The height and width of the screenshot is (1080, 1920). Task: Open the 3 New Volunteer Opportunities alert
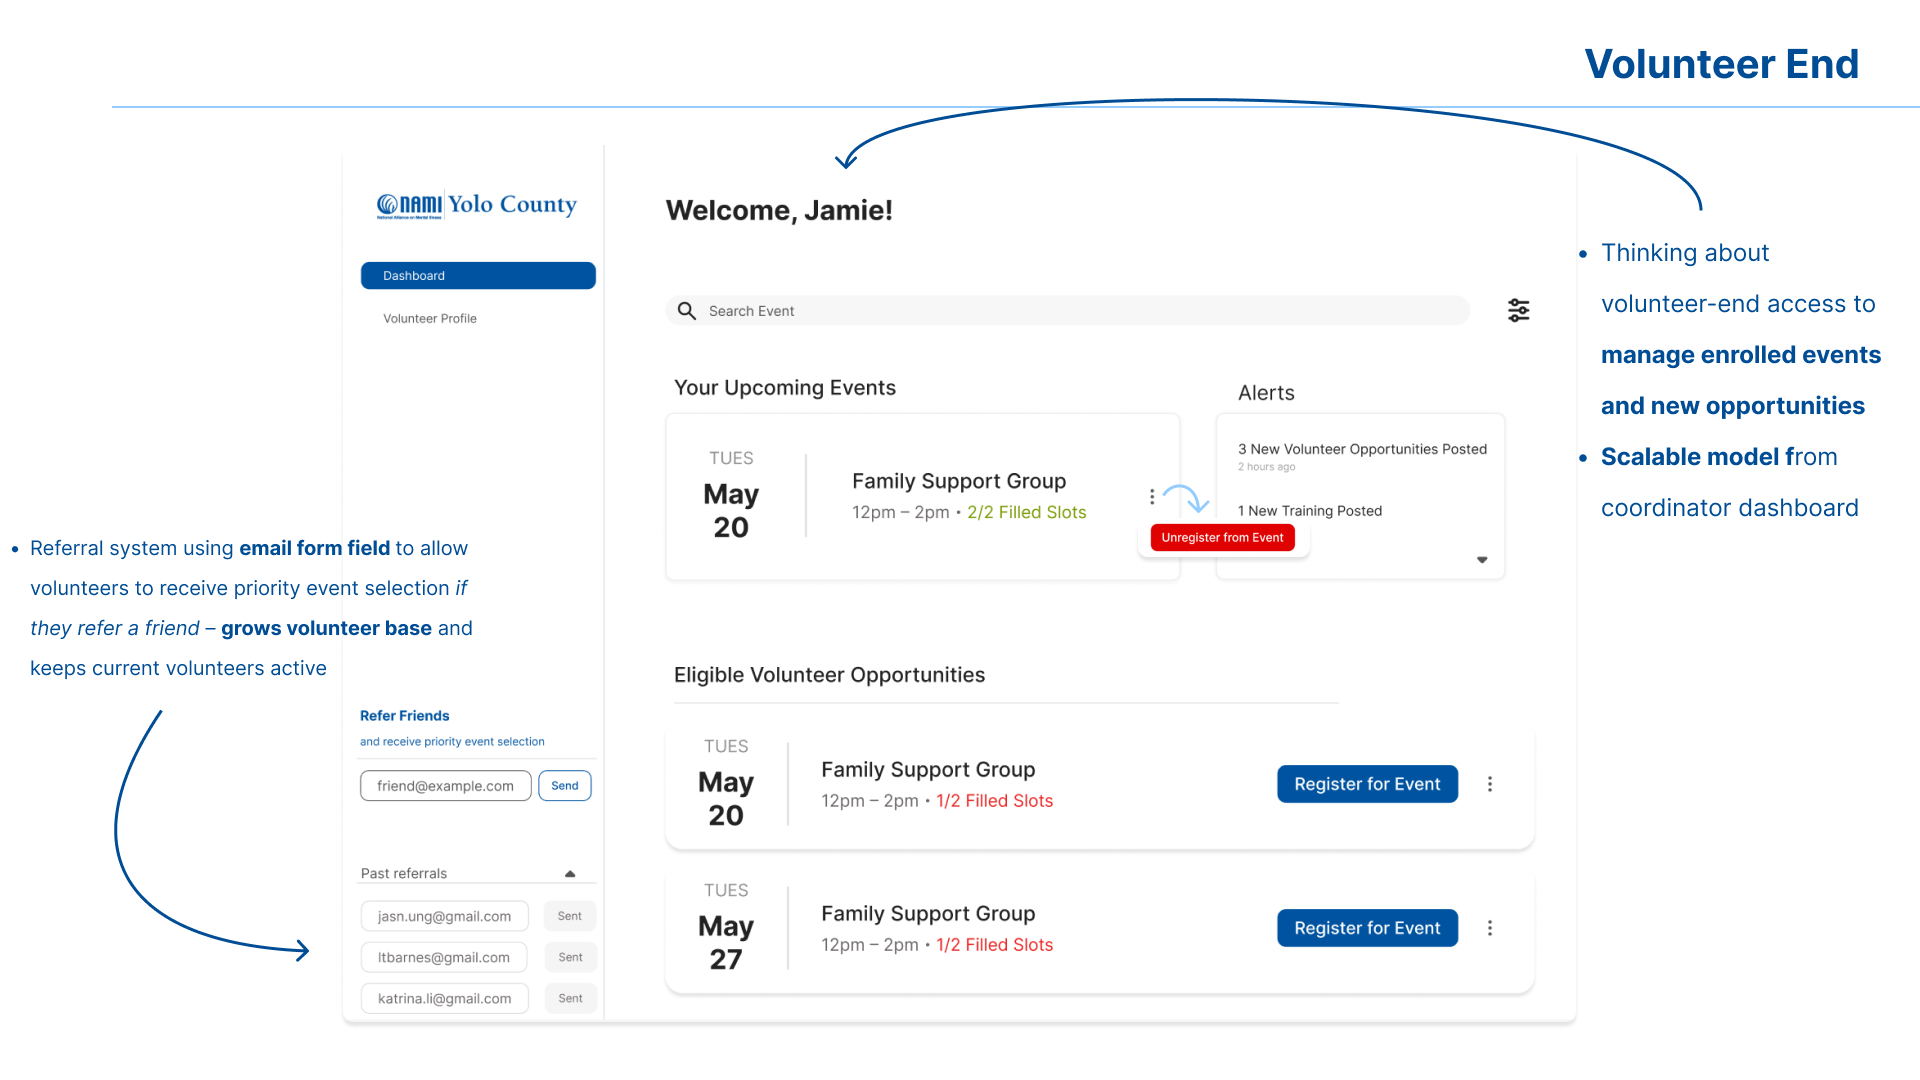1362,450
